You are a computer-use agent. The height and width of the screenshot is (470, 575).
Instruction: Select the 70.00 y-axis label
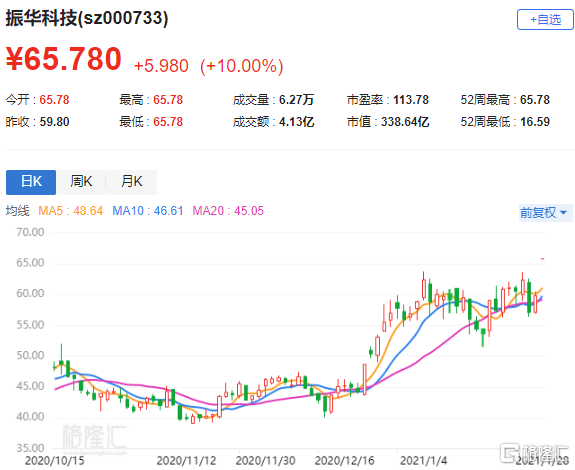(30, 232)
